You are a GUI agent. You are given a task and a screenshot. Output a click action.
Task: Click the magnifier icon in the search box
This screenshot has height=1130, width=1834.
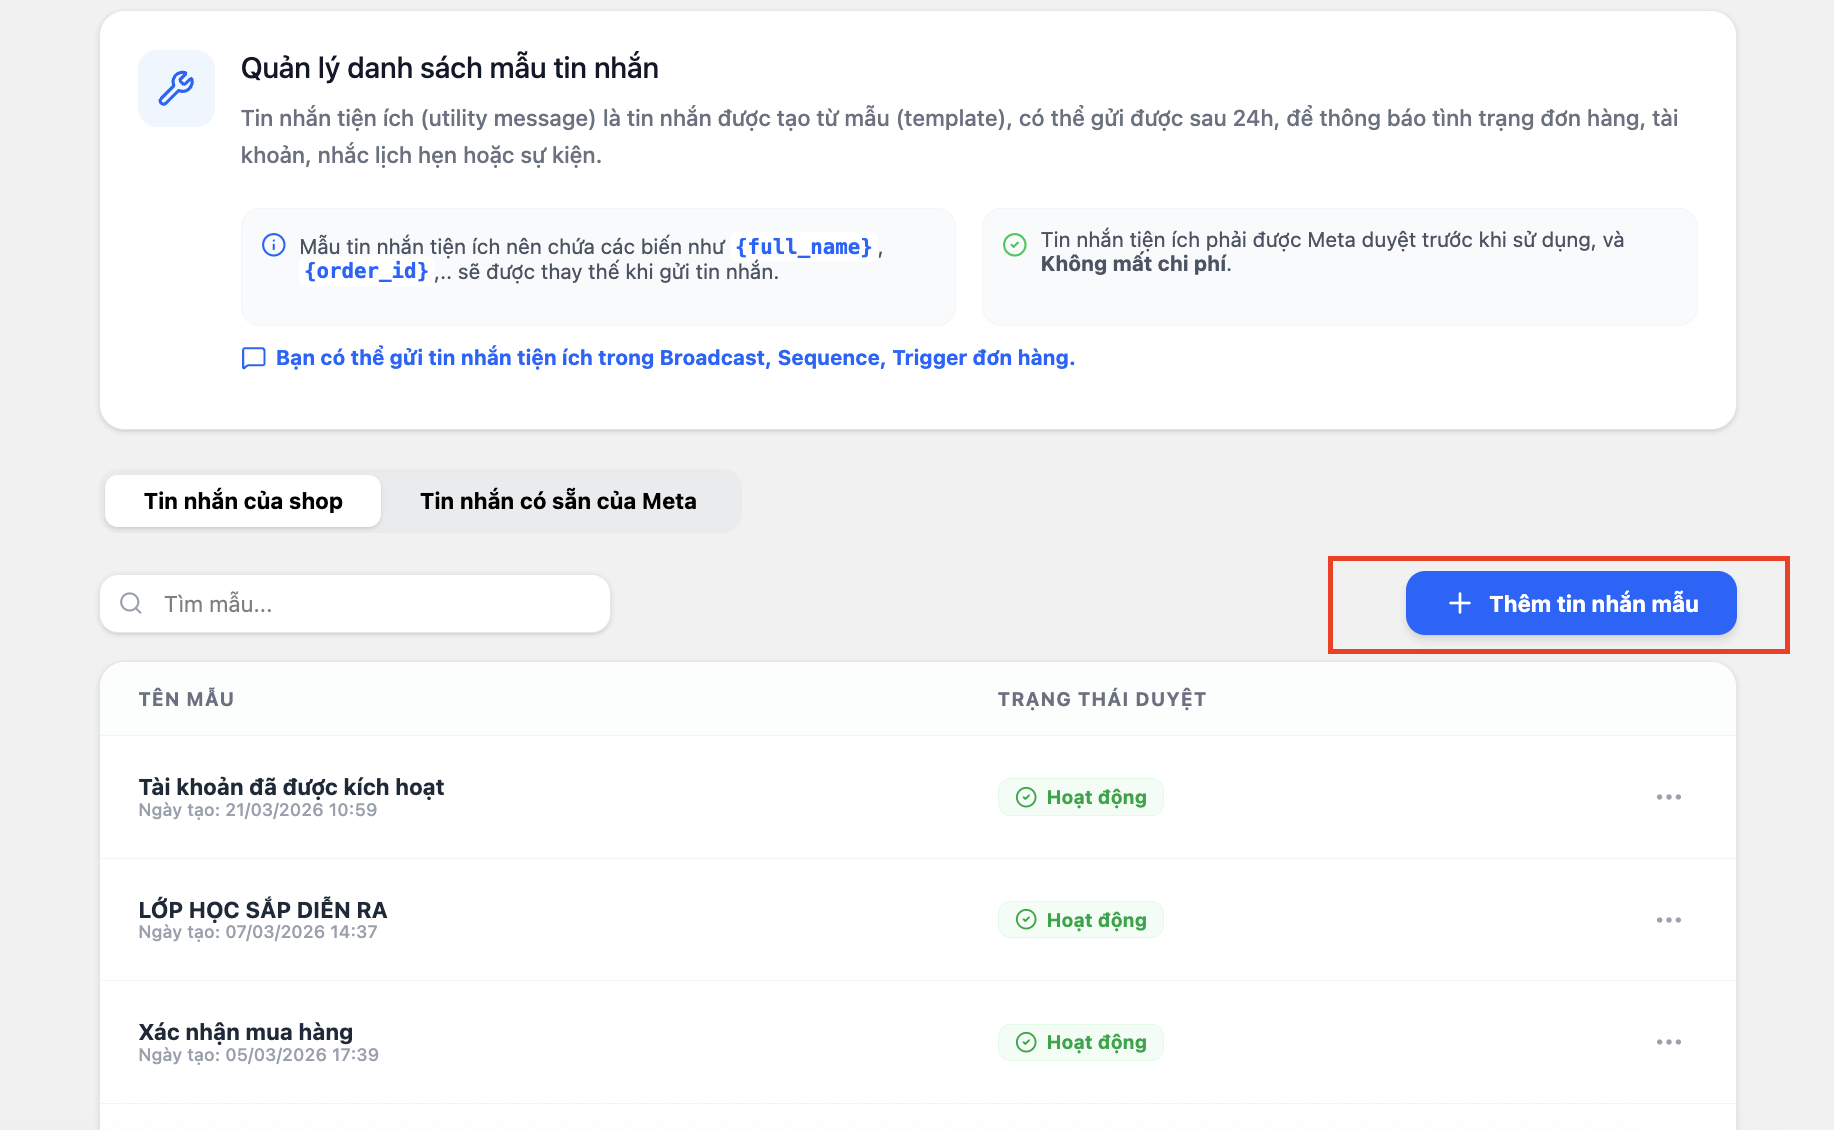131,603
